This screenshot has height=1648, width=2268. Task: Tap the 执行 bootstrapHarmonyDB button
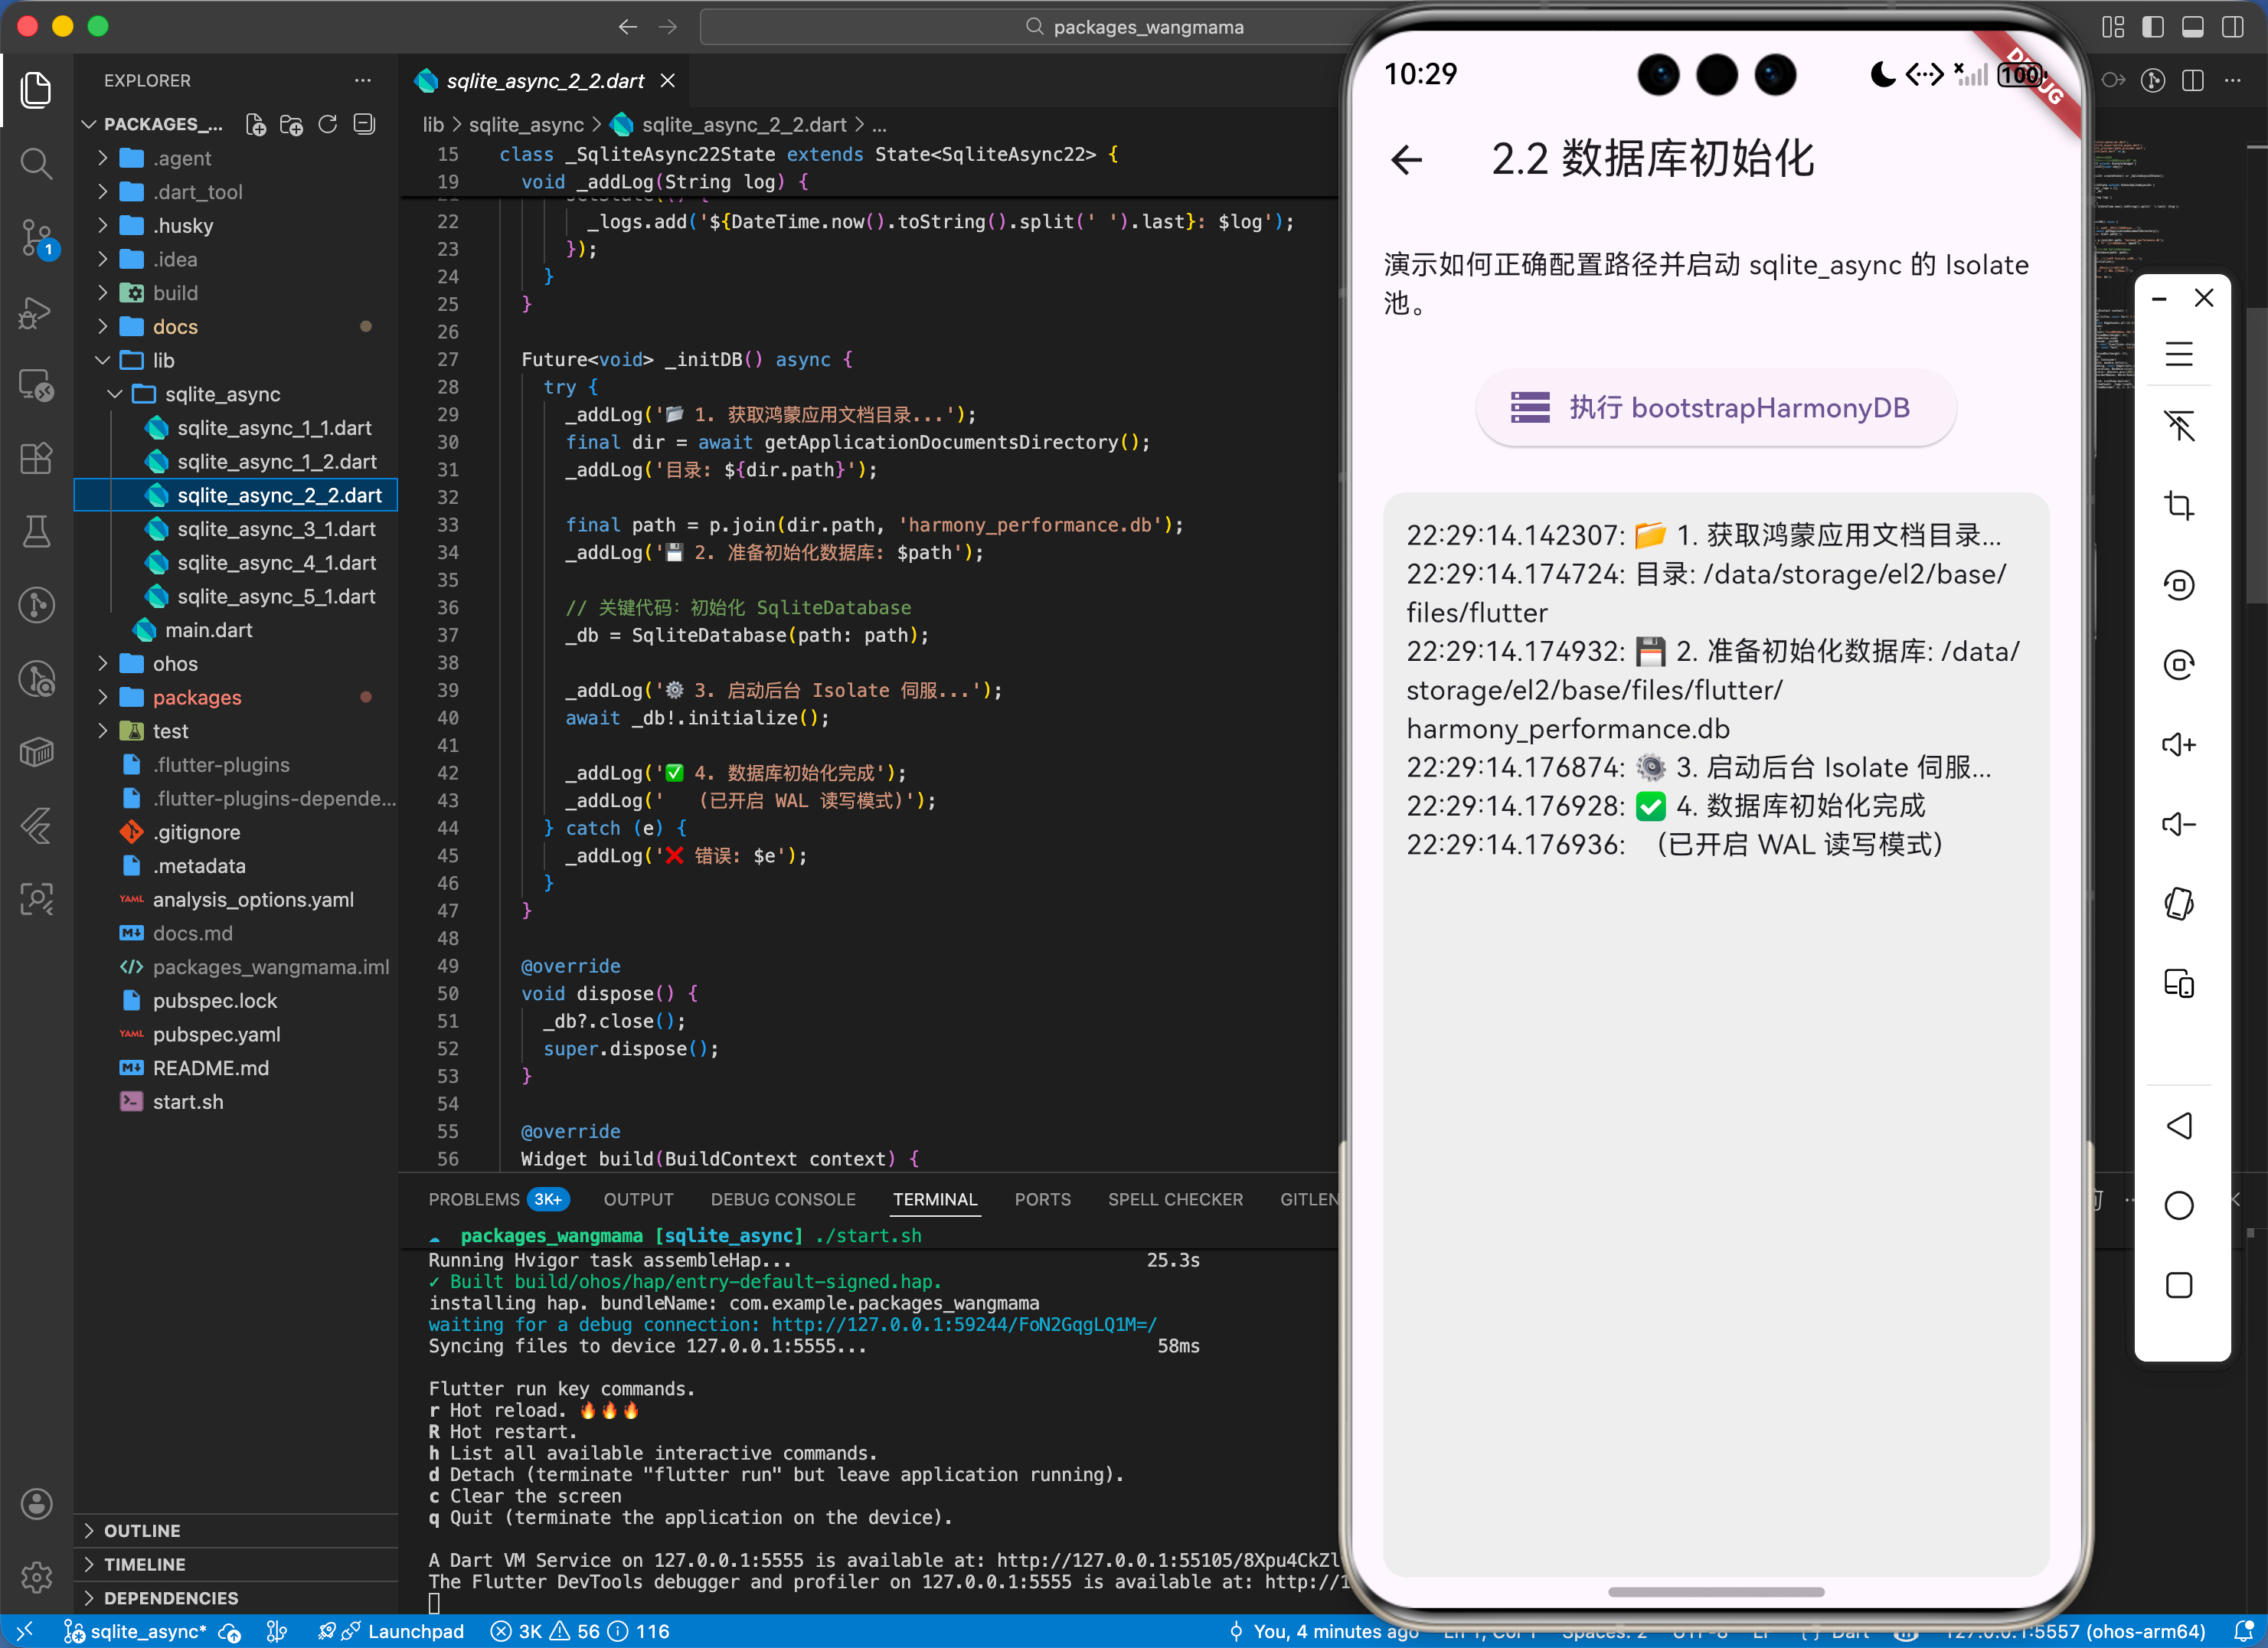1715,408
